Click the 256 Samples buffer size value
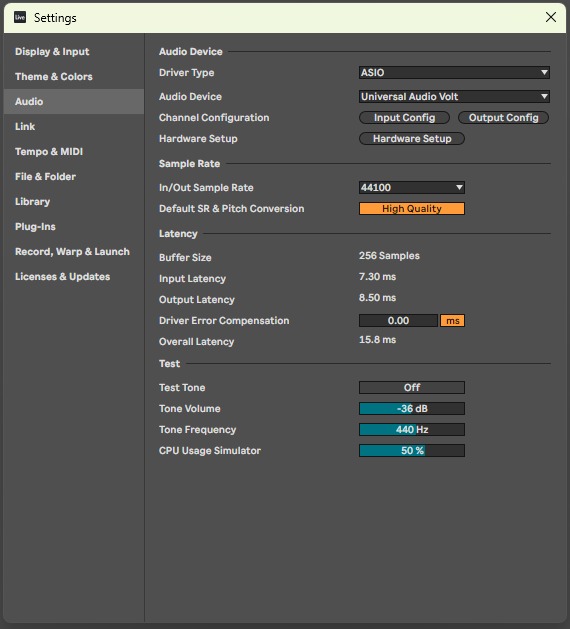Image resolution: width=570 pixels, height=629 pixels. [x=389, y=256]
